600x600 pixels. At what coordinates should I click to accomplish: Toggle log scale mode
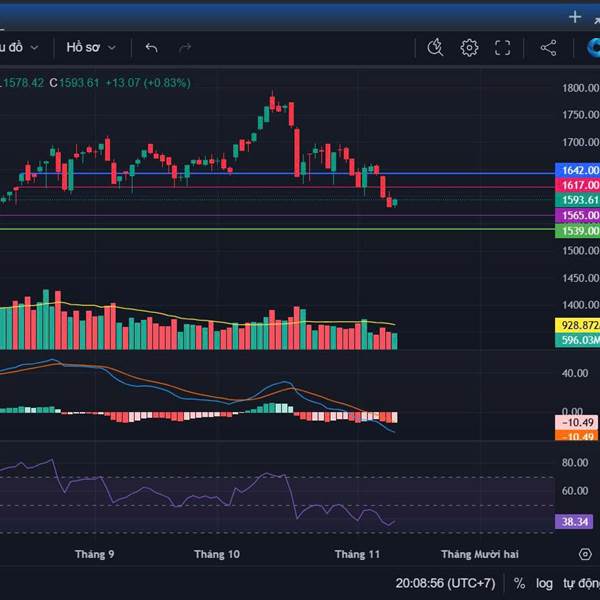[x=544, y=583]
